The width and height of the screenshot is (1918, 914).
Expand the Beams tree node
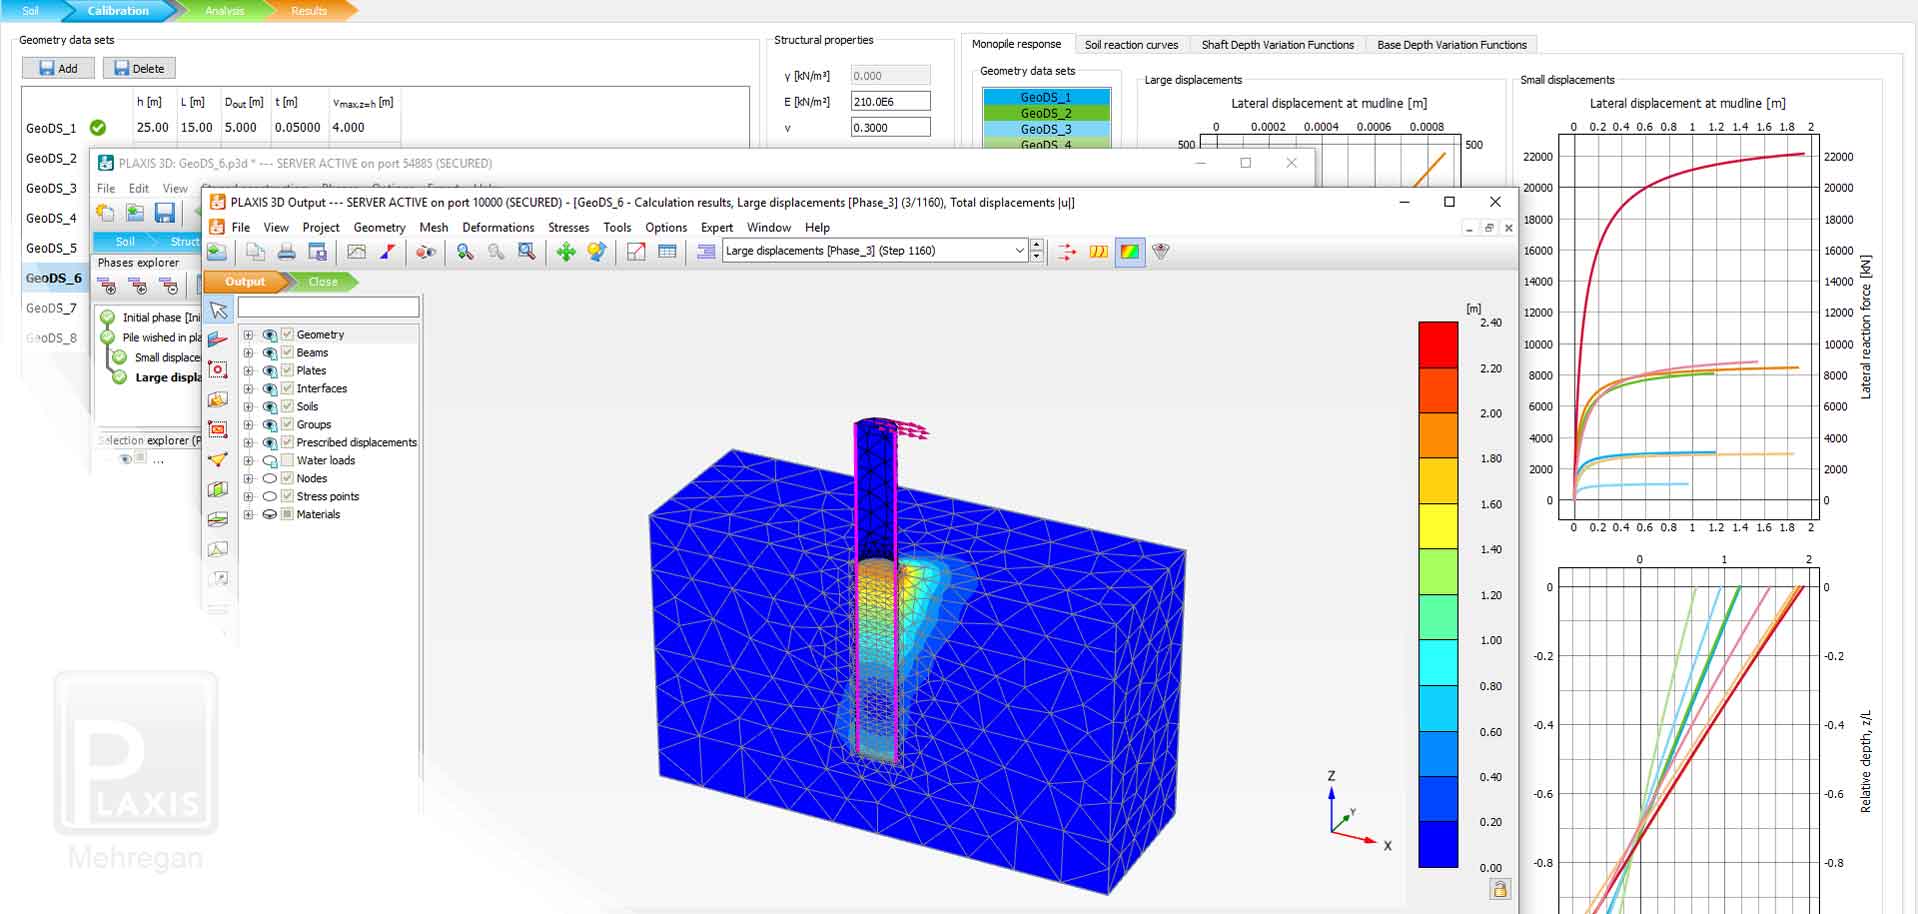point(248,352)
